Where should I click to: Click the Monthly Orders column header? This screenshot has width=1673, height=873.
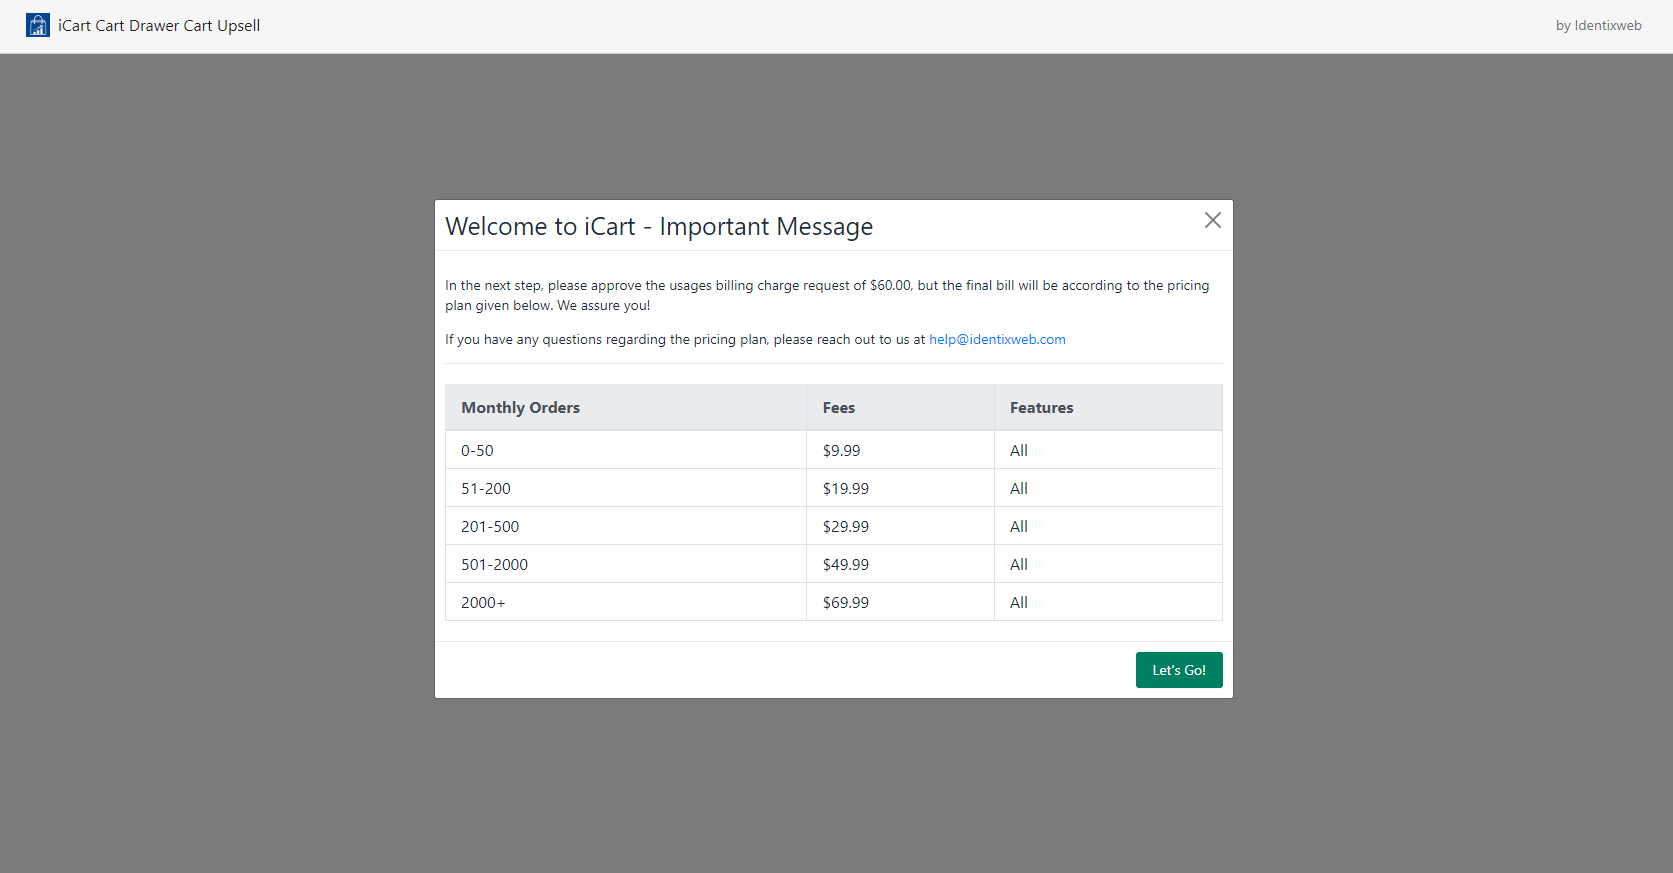click(626, 407)
